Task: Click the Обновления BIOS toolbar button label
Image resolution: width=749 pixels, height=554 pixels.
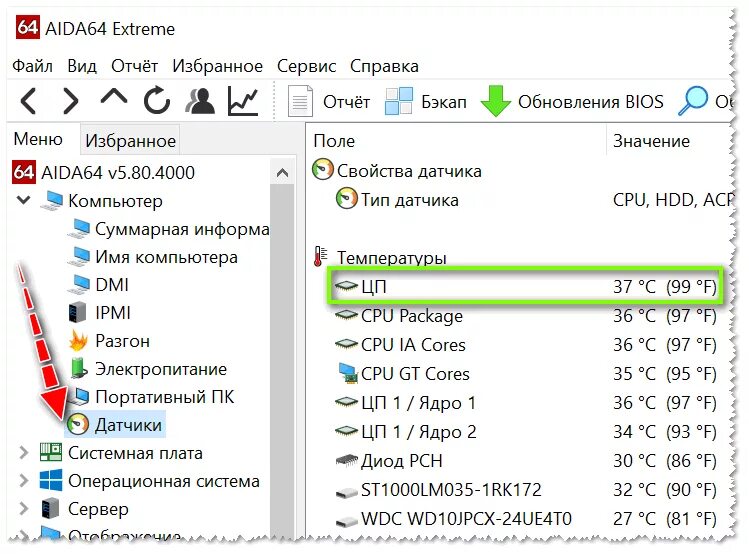Action: pos(591,102)
